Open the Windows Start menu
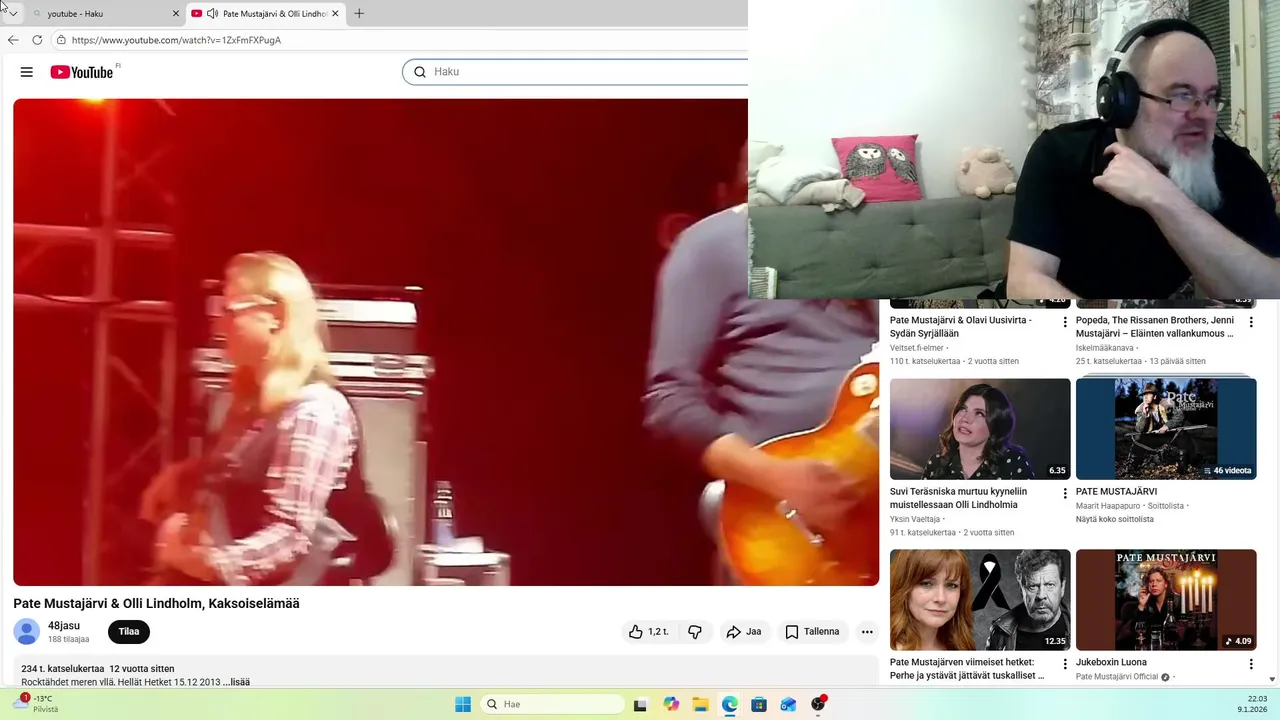 pos(463,704)
